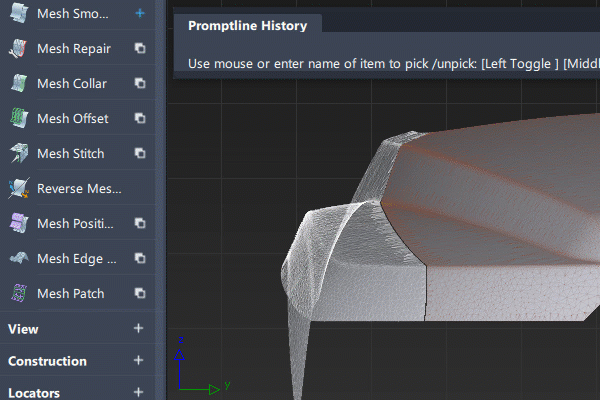Click the Reverse Mes... label
Viewport: 600px width, 400px height.
click(x=79, y=188)
